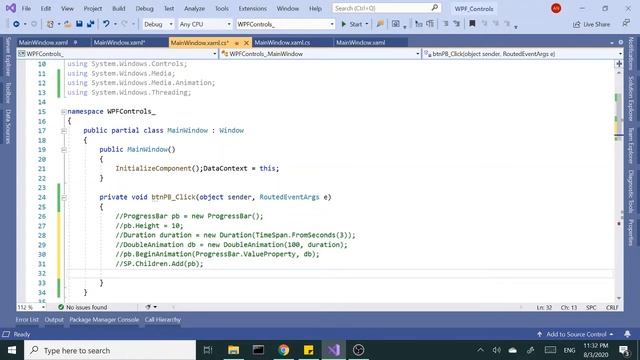Switch to the rightmost MainWindow.xaml tab
Image resolution: width=640 pixels, height=360 pixels.
point(360,42)
